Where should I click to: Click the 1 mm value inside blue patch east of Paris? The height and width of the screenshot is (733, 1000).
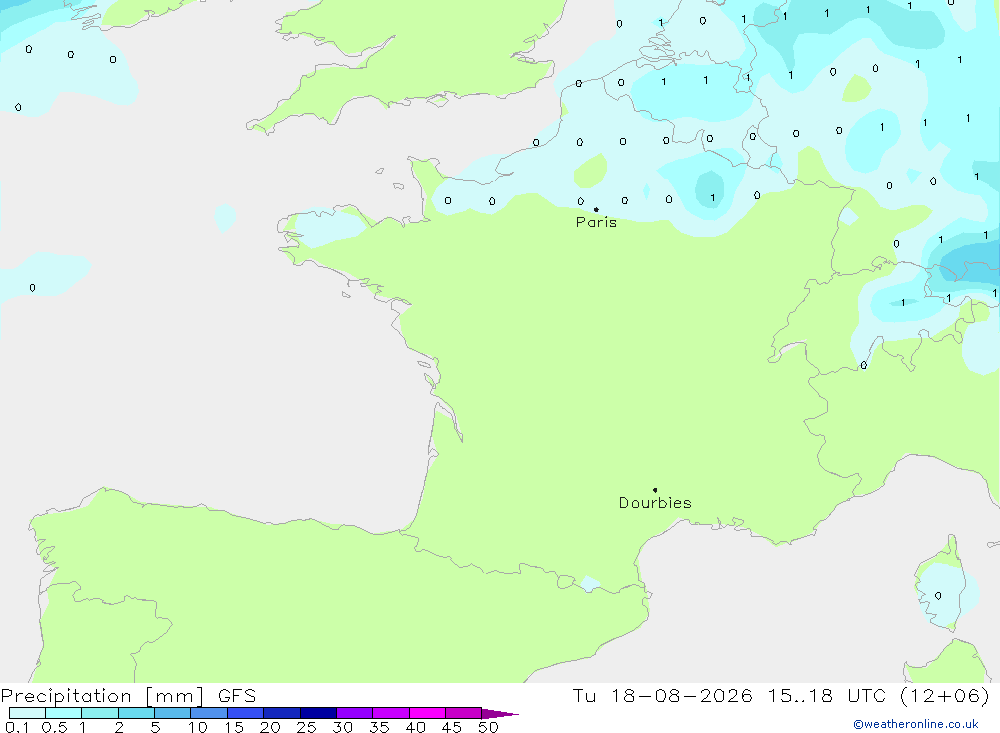pyautogui.click(x=712, y=198)
